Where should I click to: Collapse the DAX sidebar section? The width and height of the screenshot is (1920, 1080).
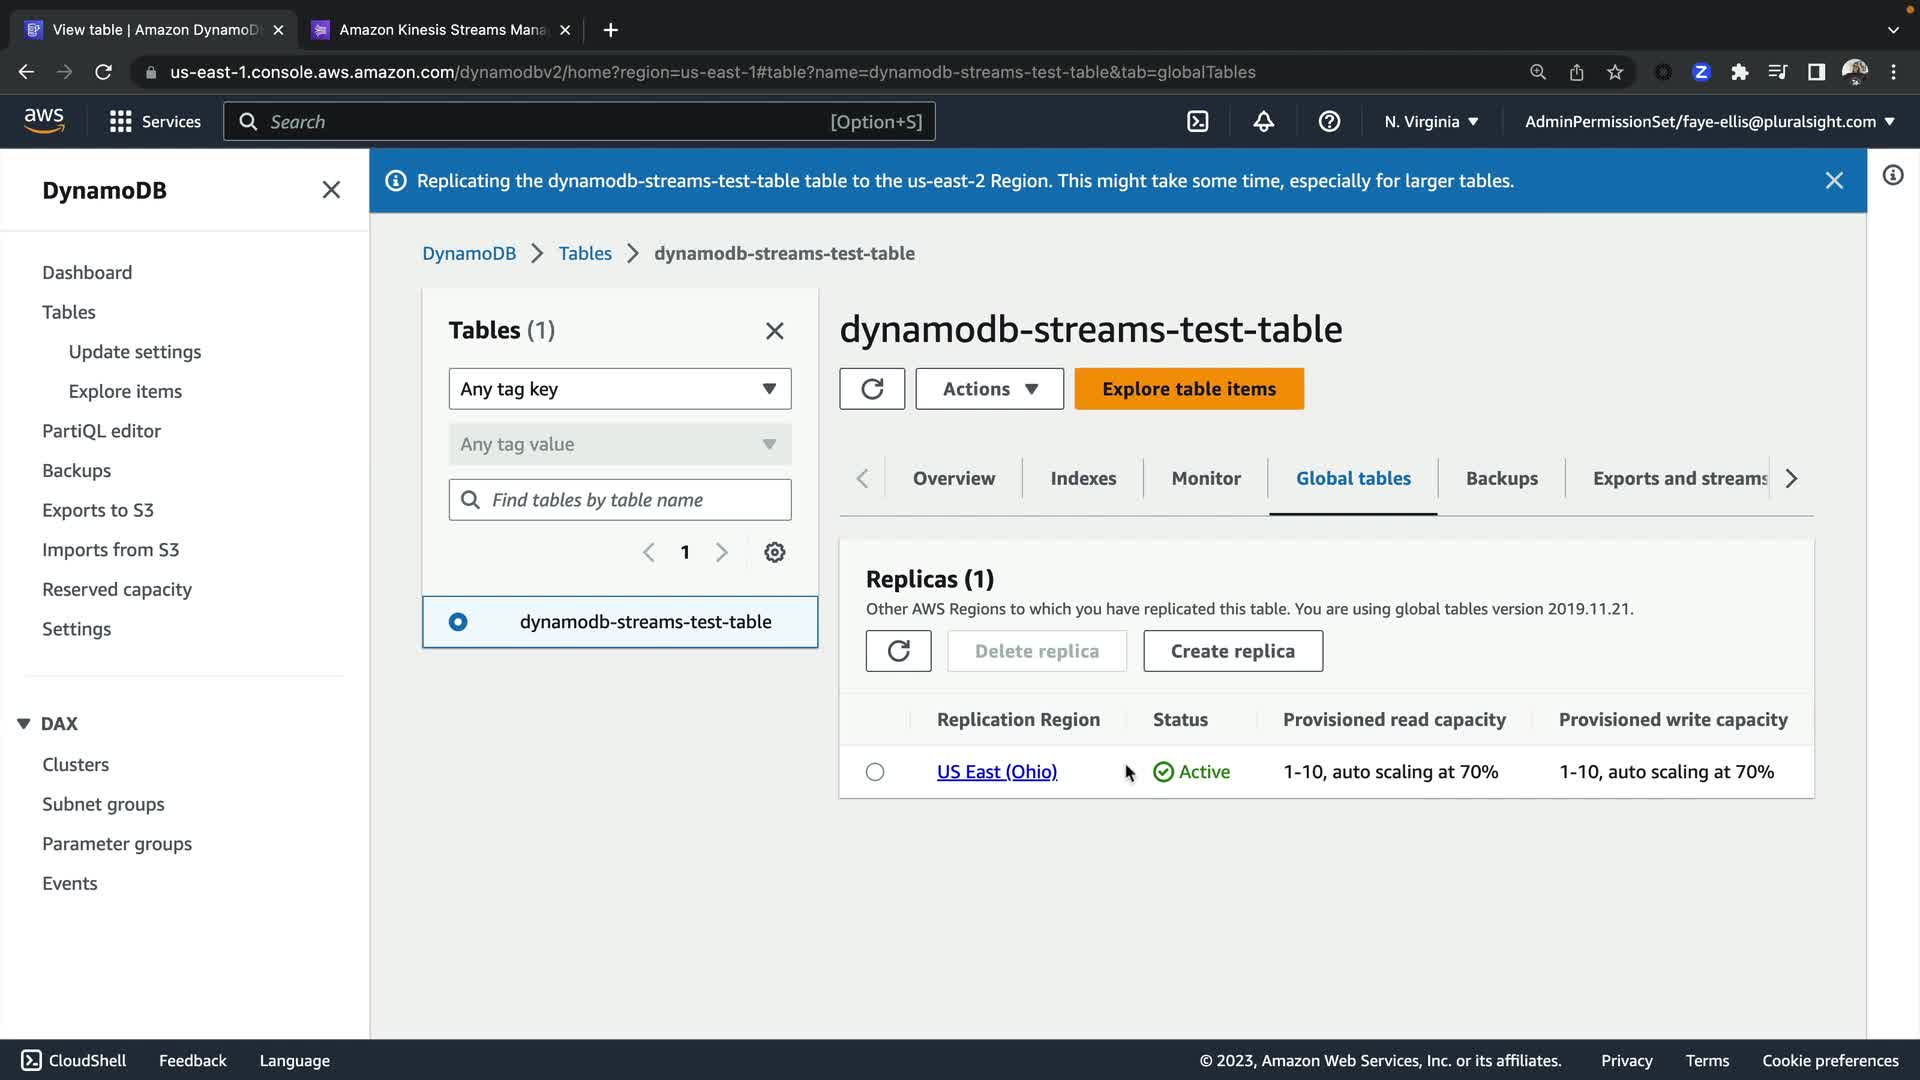(24, 723)
